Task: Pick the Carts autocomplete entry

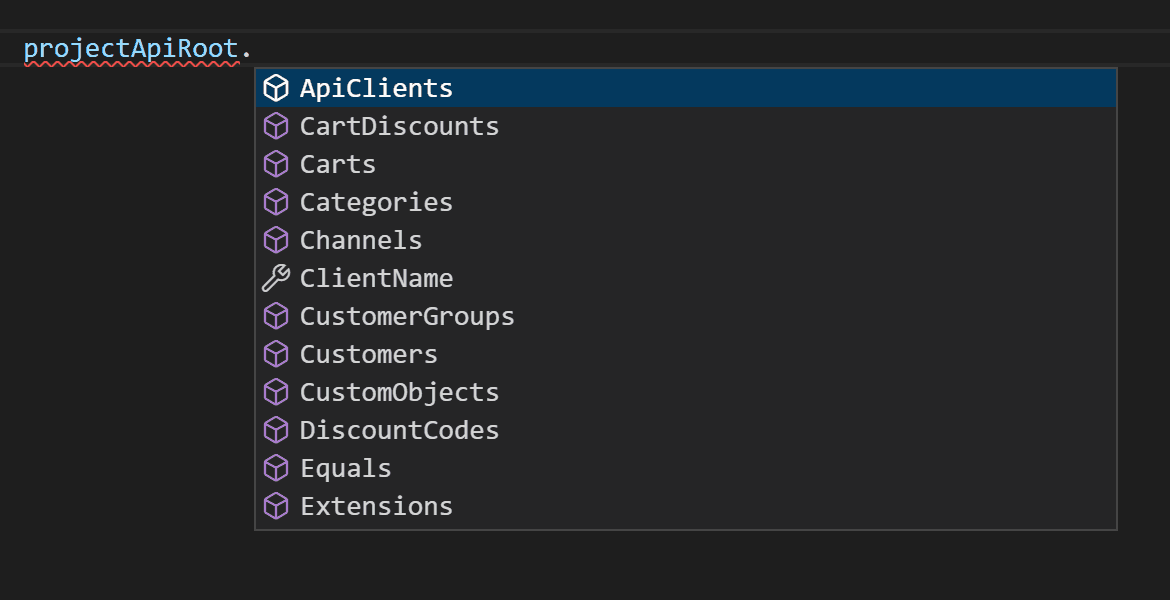Action: point(338,165)
